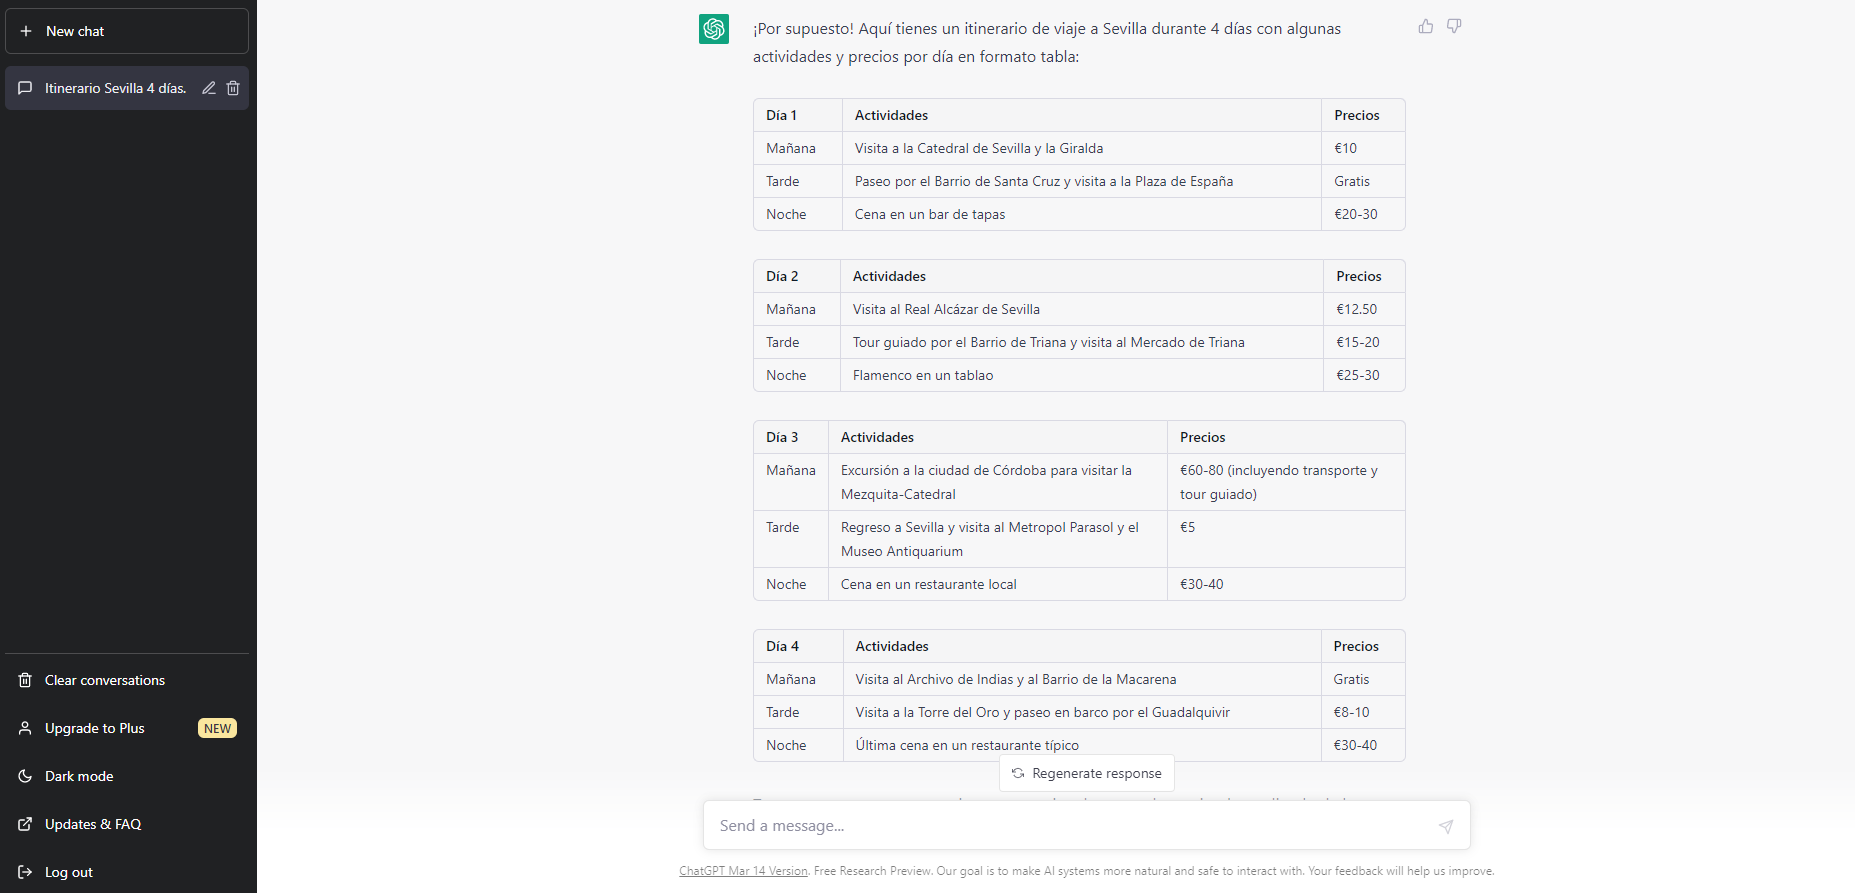1855x893 pixels.
Task: Click the €60-80 incluyendo transporte price cell
Action: (x=1286, y=482)
